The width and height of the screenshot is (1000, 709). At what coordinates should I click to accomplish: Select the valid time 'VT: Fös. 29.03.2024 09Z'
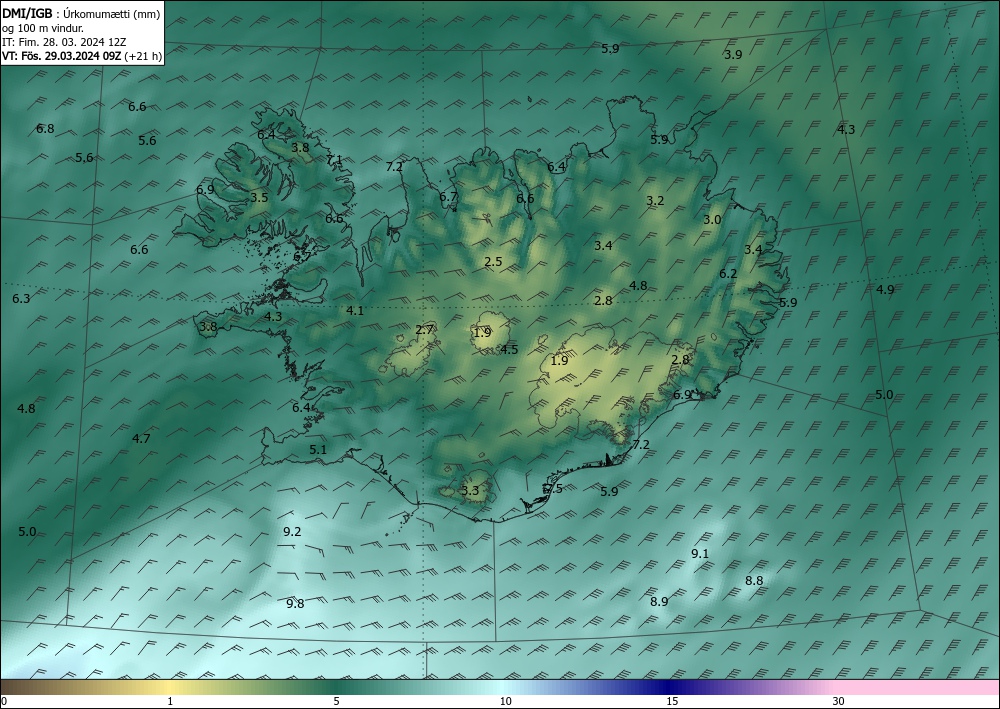[x=61, y=56]
